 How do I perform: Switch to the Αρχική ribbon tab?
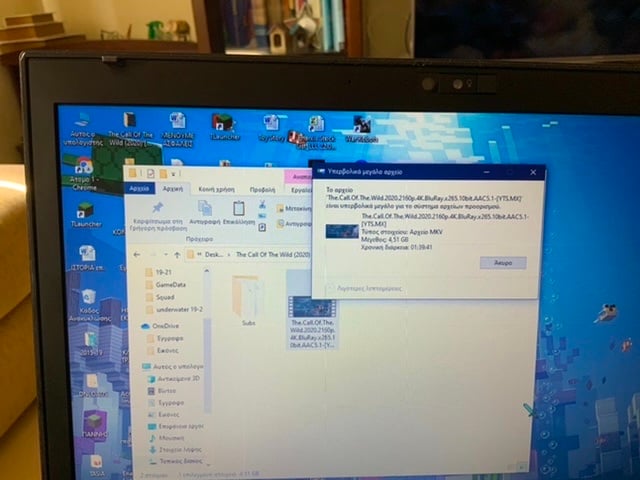click(173, 189)
